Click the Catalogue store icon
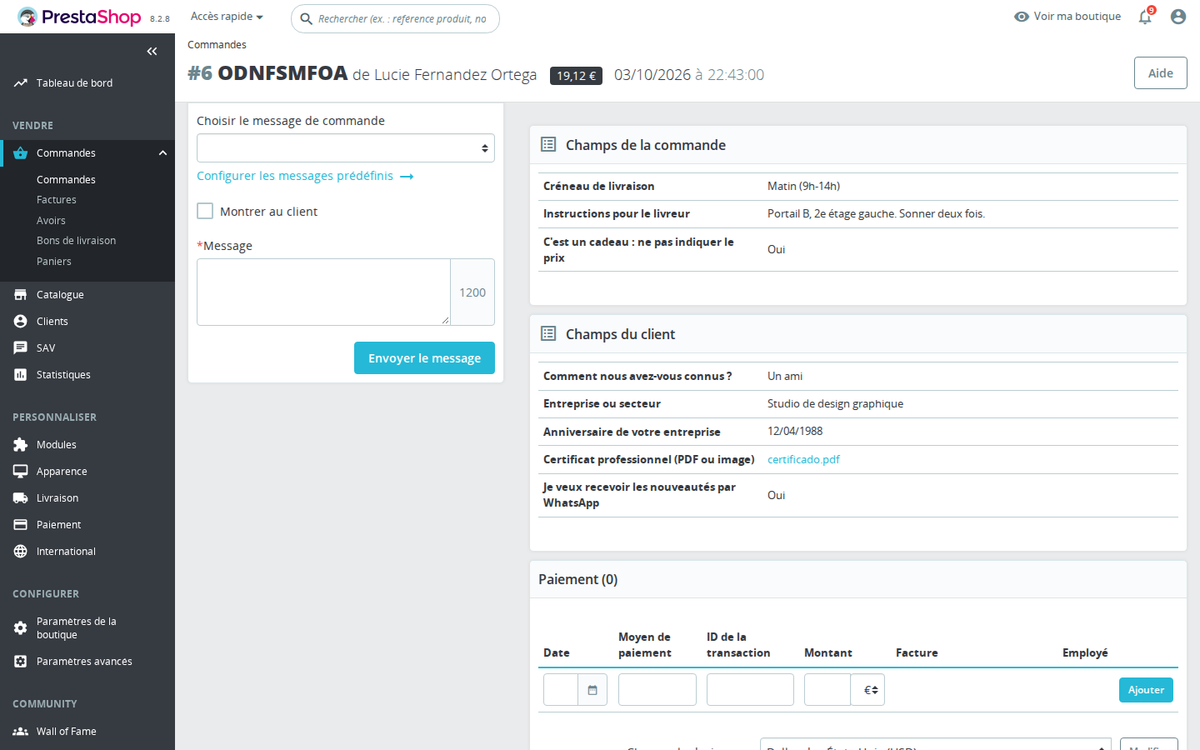Screen dimensions: 1200x750 pos(20,295)
